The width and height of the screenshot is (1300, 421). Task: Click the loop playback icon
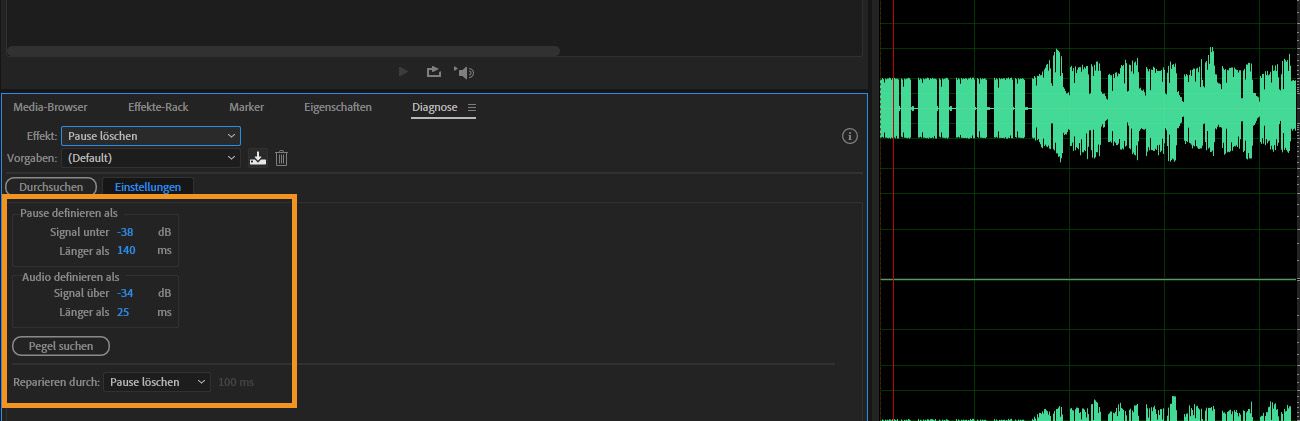coord(433,72)
